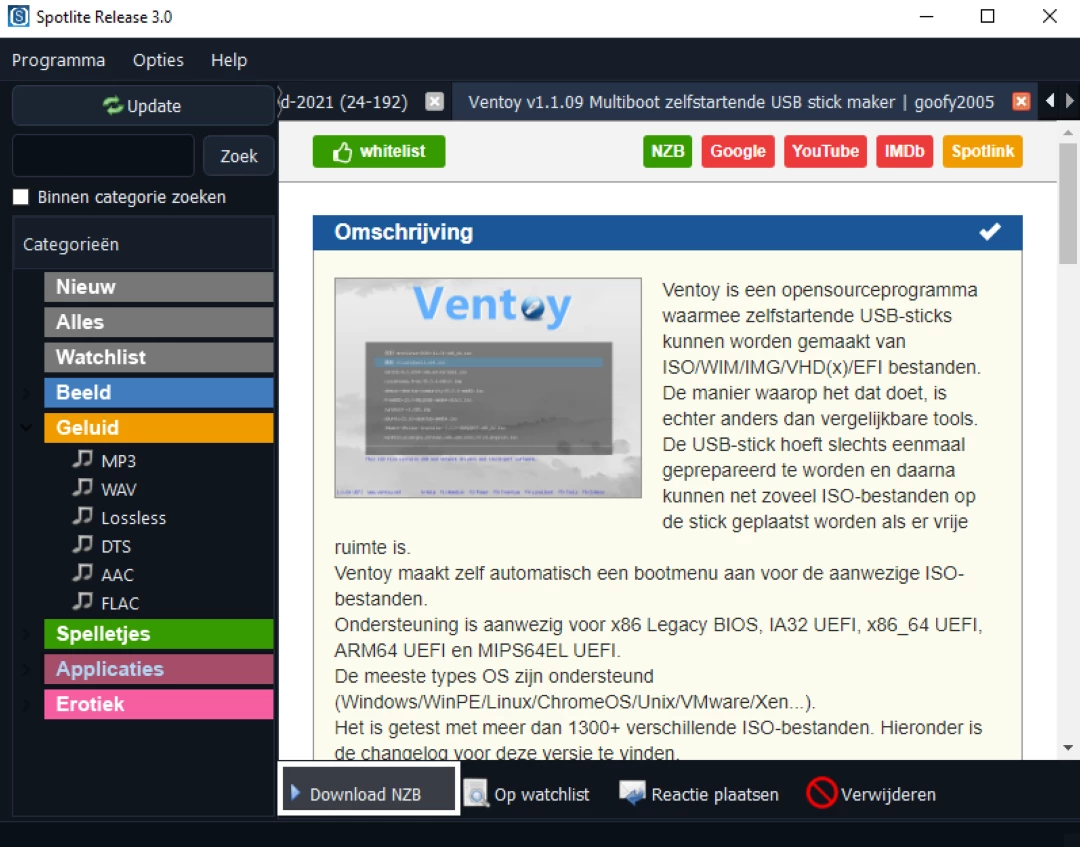Viewport: 1080px width, 847px height.
Task: Open Reactie plaatsen to write a comment
Action: 633,793
